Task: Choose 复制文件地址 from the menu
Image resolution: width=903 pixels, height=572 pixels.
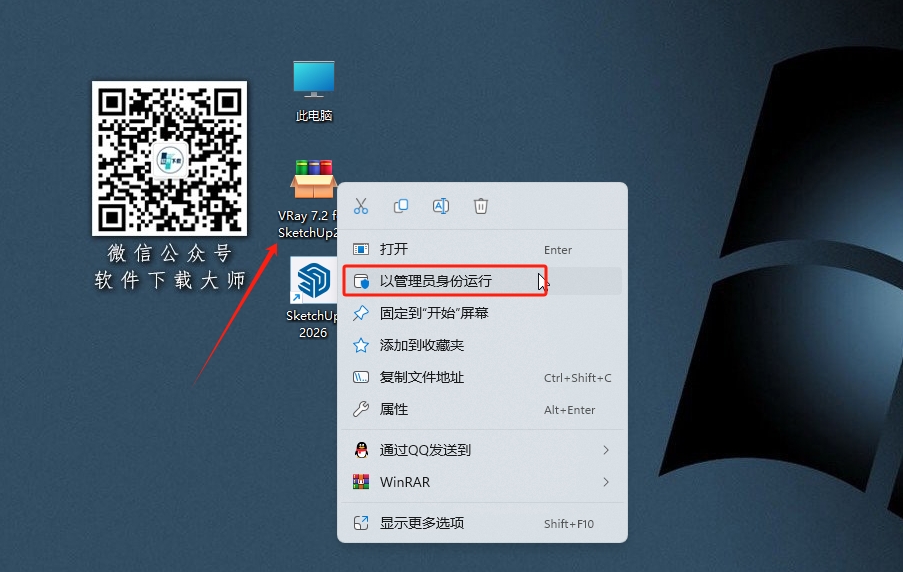Action: click(x=482, y=378)
